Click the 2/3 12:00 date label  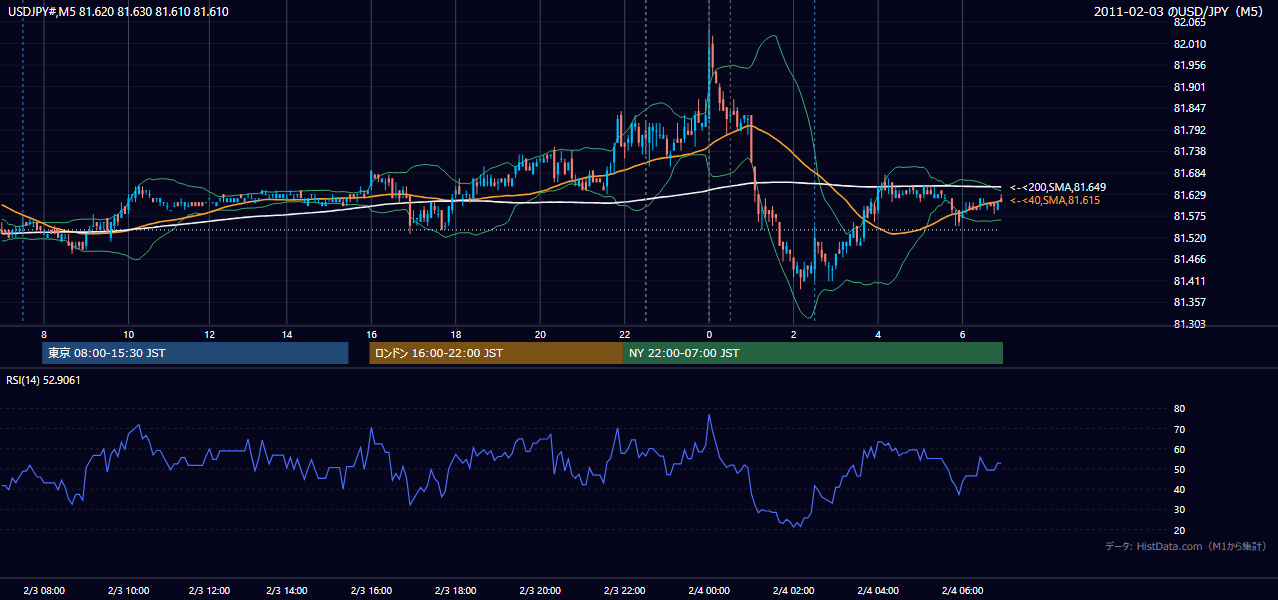[x=211, y=590]
